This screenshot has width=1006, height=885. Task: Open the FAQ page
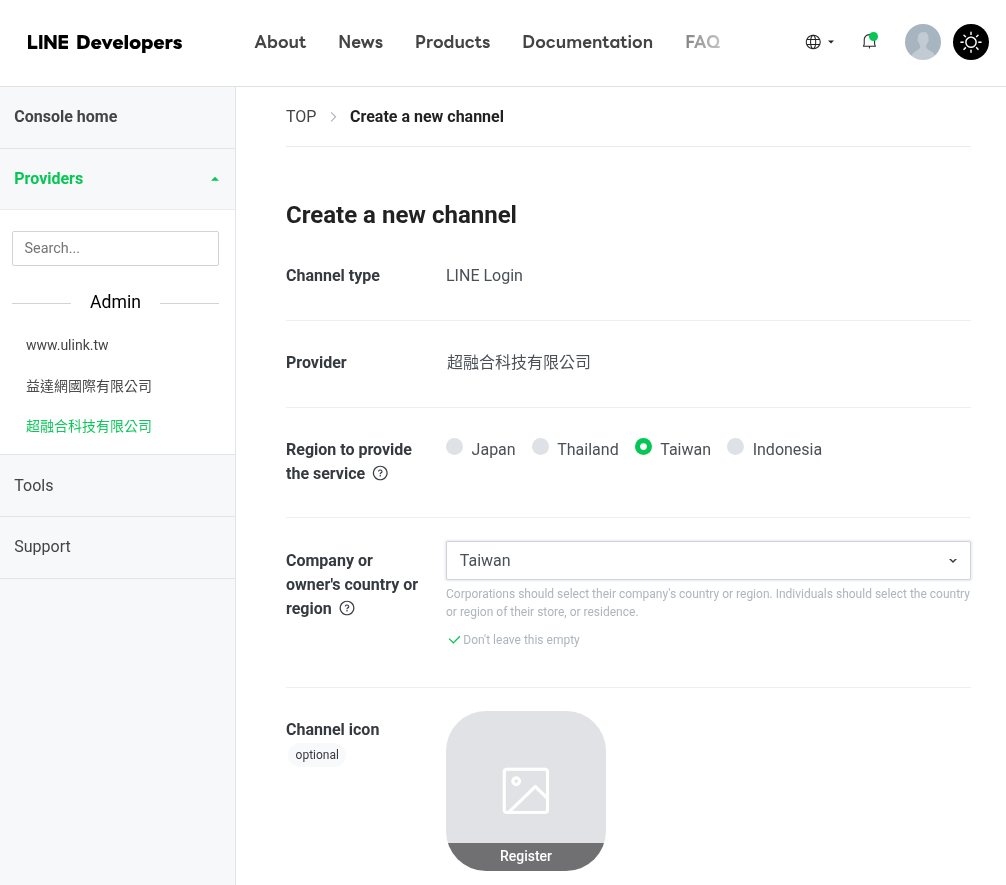(x=703, y=42)
